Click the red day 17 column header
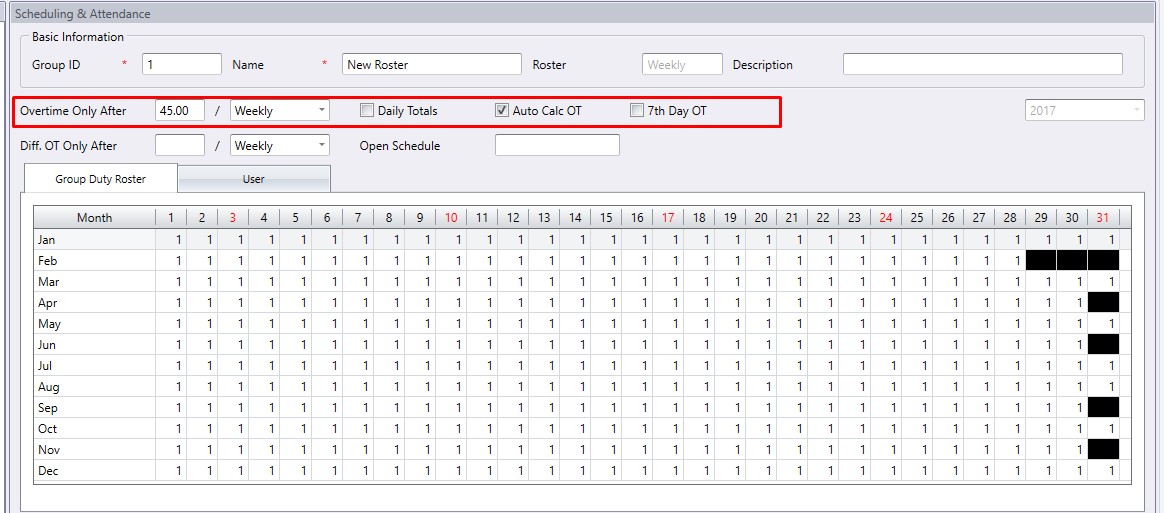Viewport: 1164px width, 513px height. coord(668,218)
